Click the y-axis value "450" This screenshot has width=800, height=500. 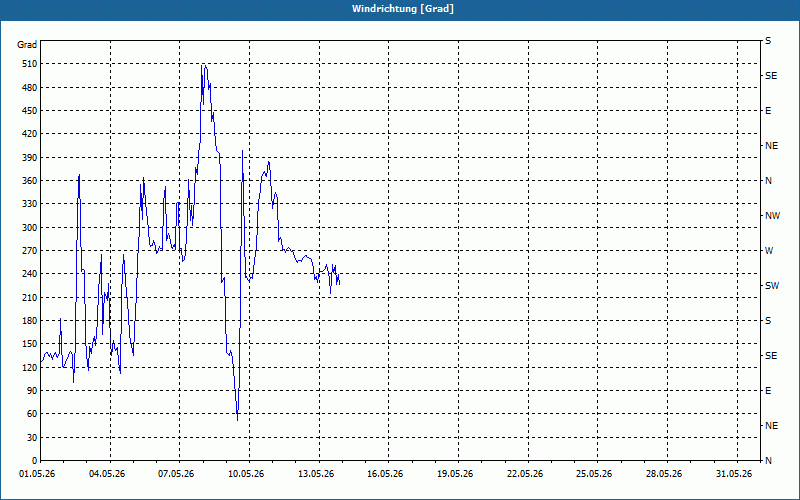coord(29,111)
